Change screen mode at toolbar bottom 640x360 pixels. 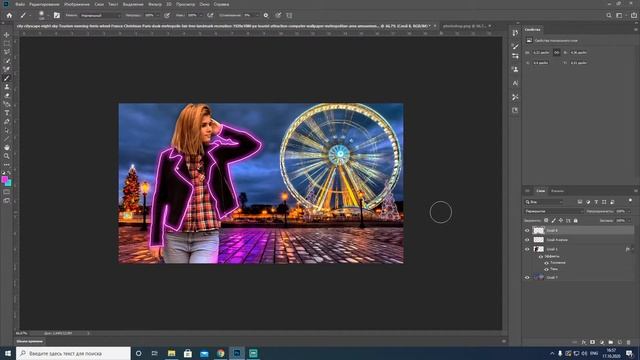coord(7,201)
